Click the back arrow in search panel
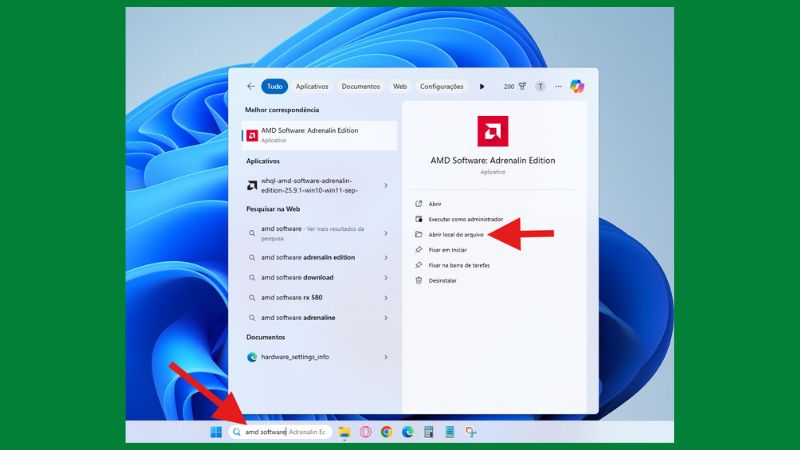 250,86
